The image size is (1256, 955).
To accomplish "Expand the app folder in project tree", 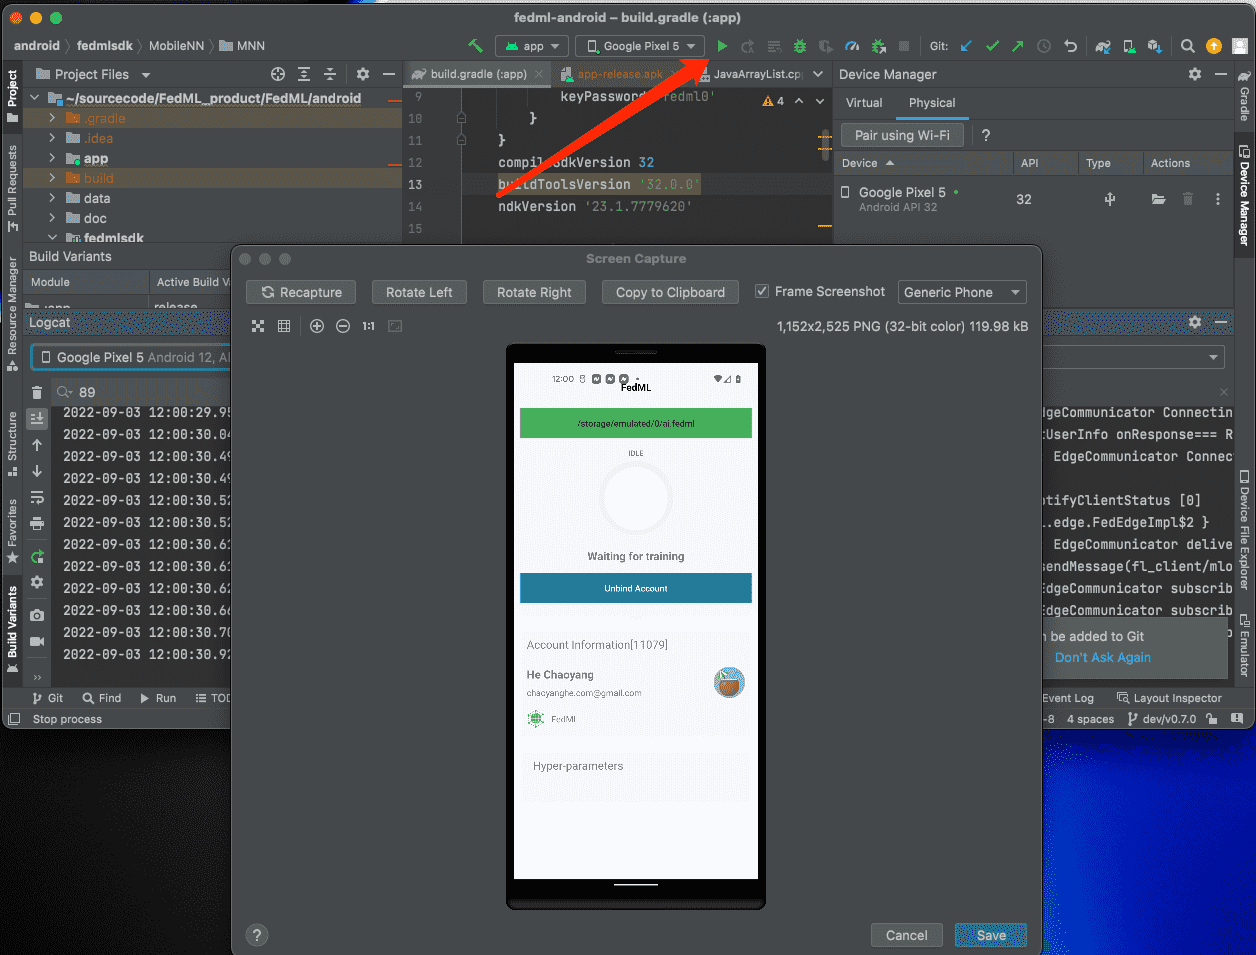I will pyautogui.click(x=52, y=158).
